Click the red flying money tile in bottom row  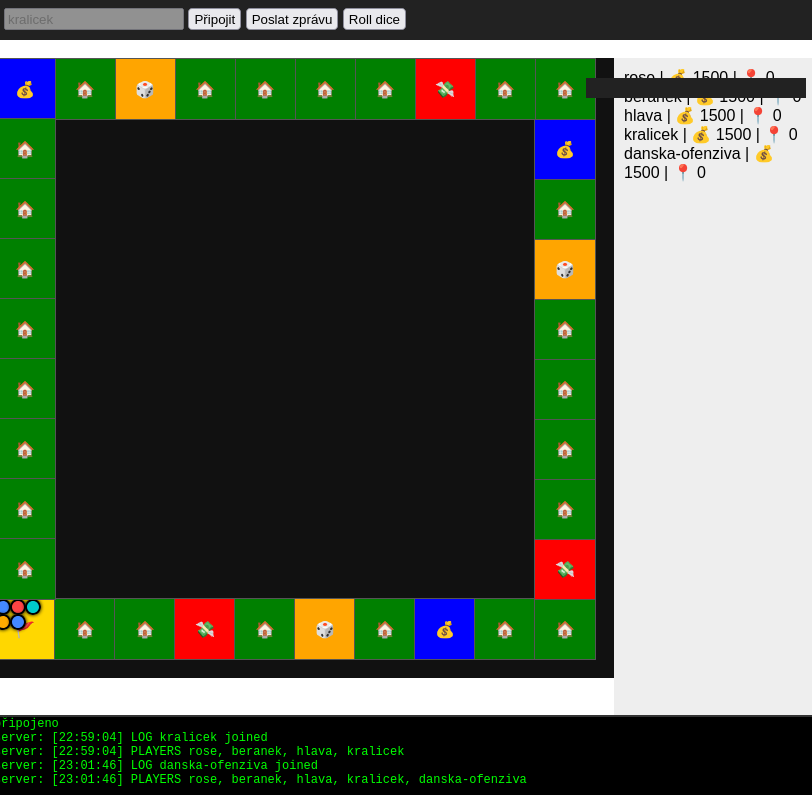205,629
